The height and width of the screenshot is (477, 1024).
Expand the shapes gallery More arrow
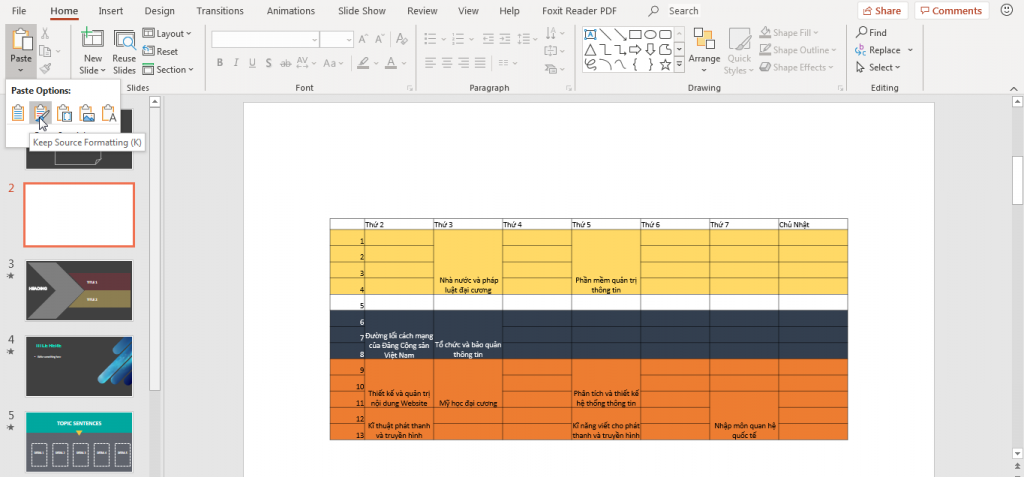(679, 65)
